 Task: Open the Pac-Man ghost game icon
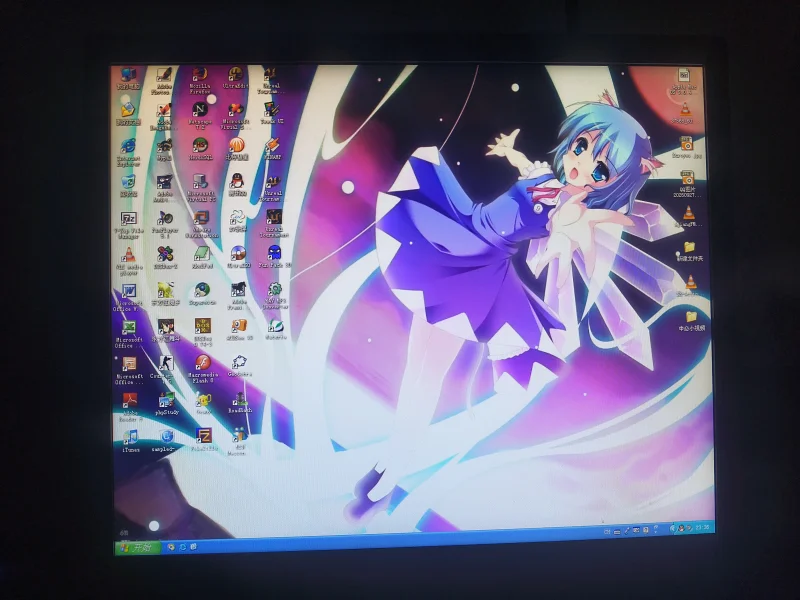(274, 257)
